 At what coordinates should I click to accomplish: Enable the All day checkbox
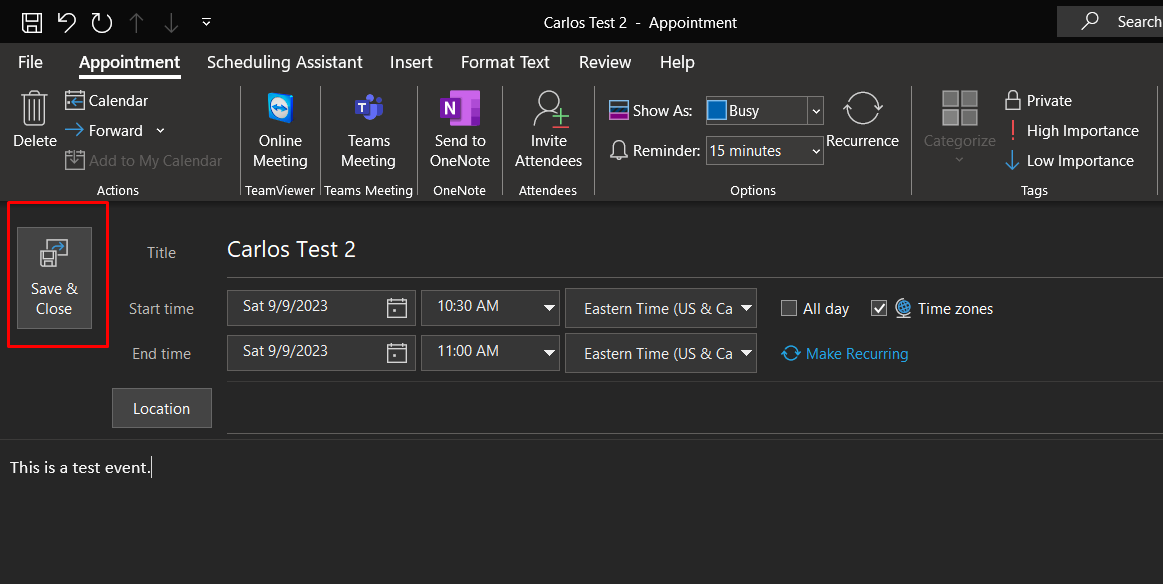tap(789, 308)
